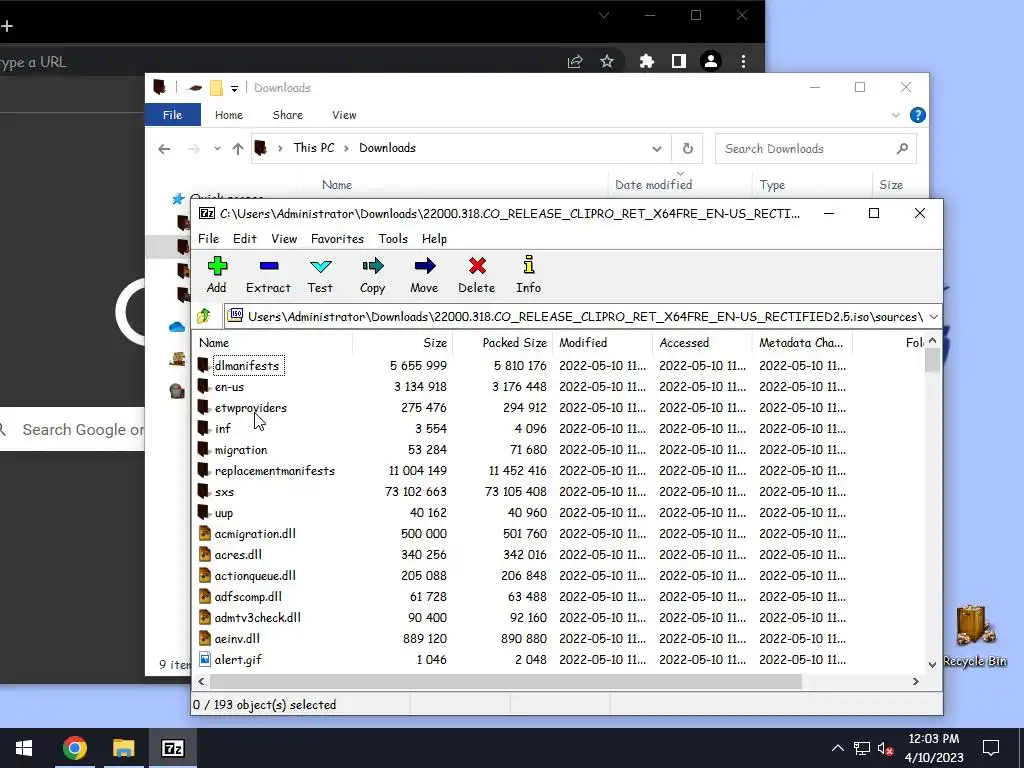Bookmark page with Chrome star icon
Screen dimensions: 1024x768
[x=607, y=61]
